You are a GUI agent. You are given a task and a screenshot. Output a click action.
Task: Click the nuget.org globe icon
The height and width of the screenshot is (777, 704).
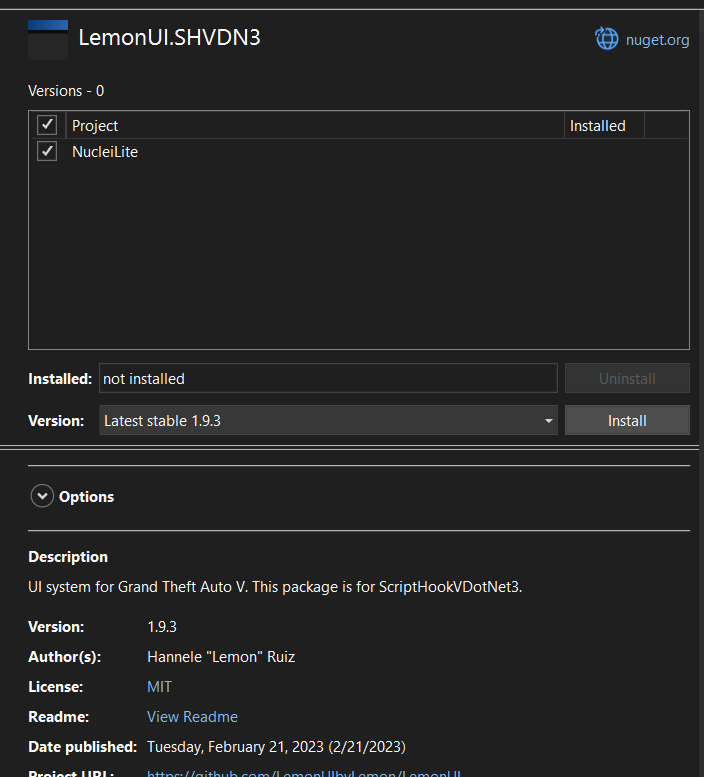(x=606, y=39)
